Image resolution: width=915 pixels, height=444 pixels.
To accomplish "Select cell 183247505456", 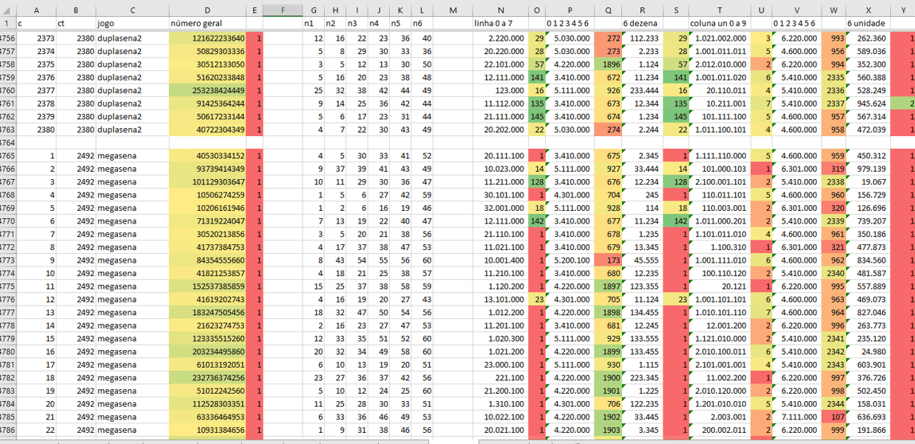I will pyautogui.click(x=207, y=313).
